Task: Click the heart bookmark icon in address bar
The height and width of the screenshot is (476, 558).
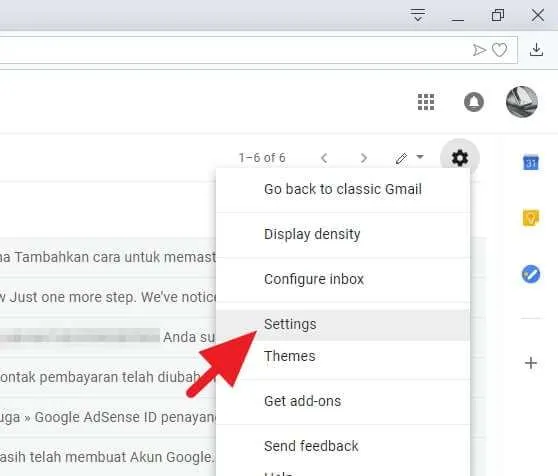Action: pyautogui.click(x=499, y=50)
